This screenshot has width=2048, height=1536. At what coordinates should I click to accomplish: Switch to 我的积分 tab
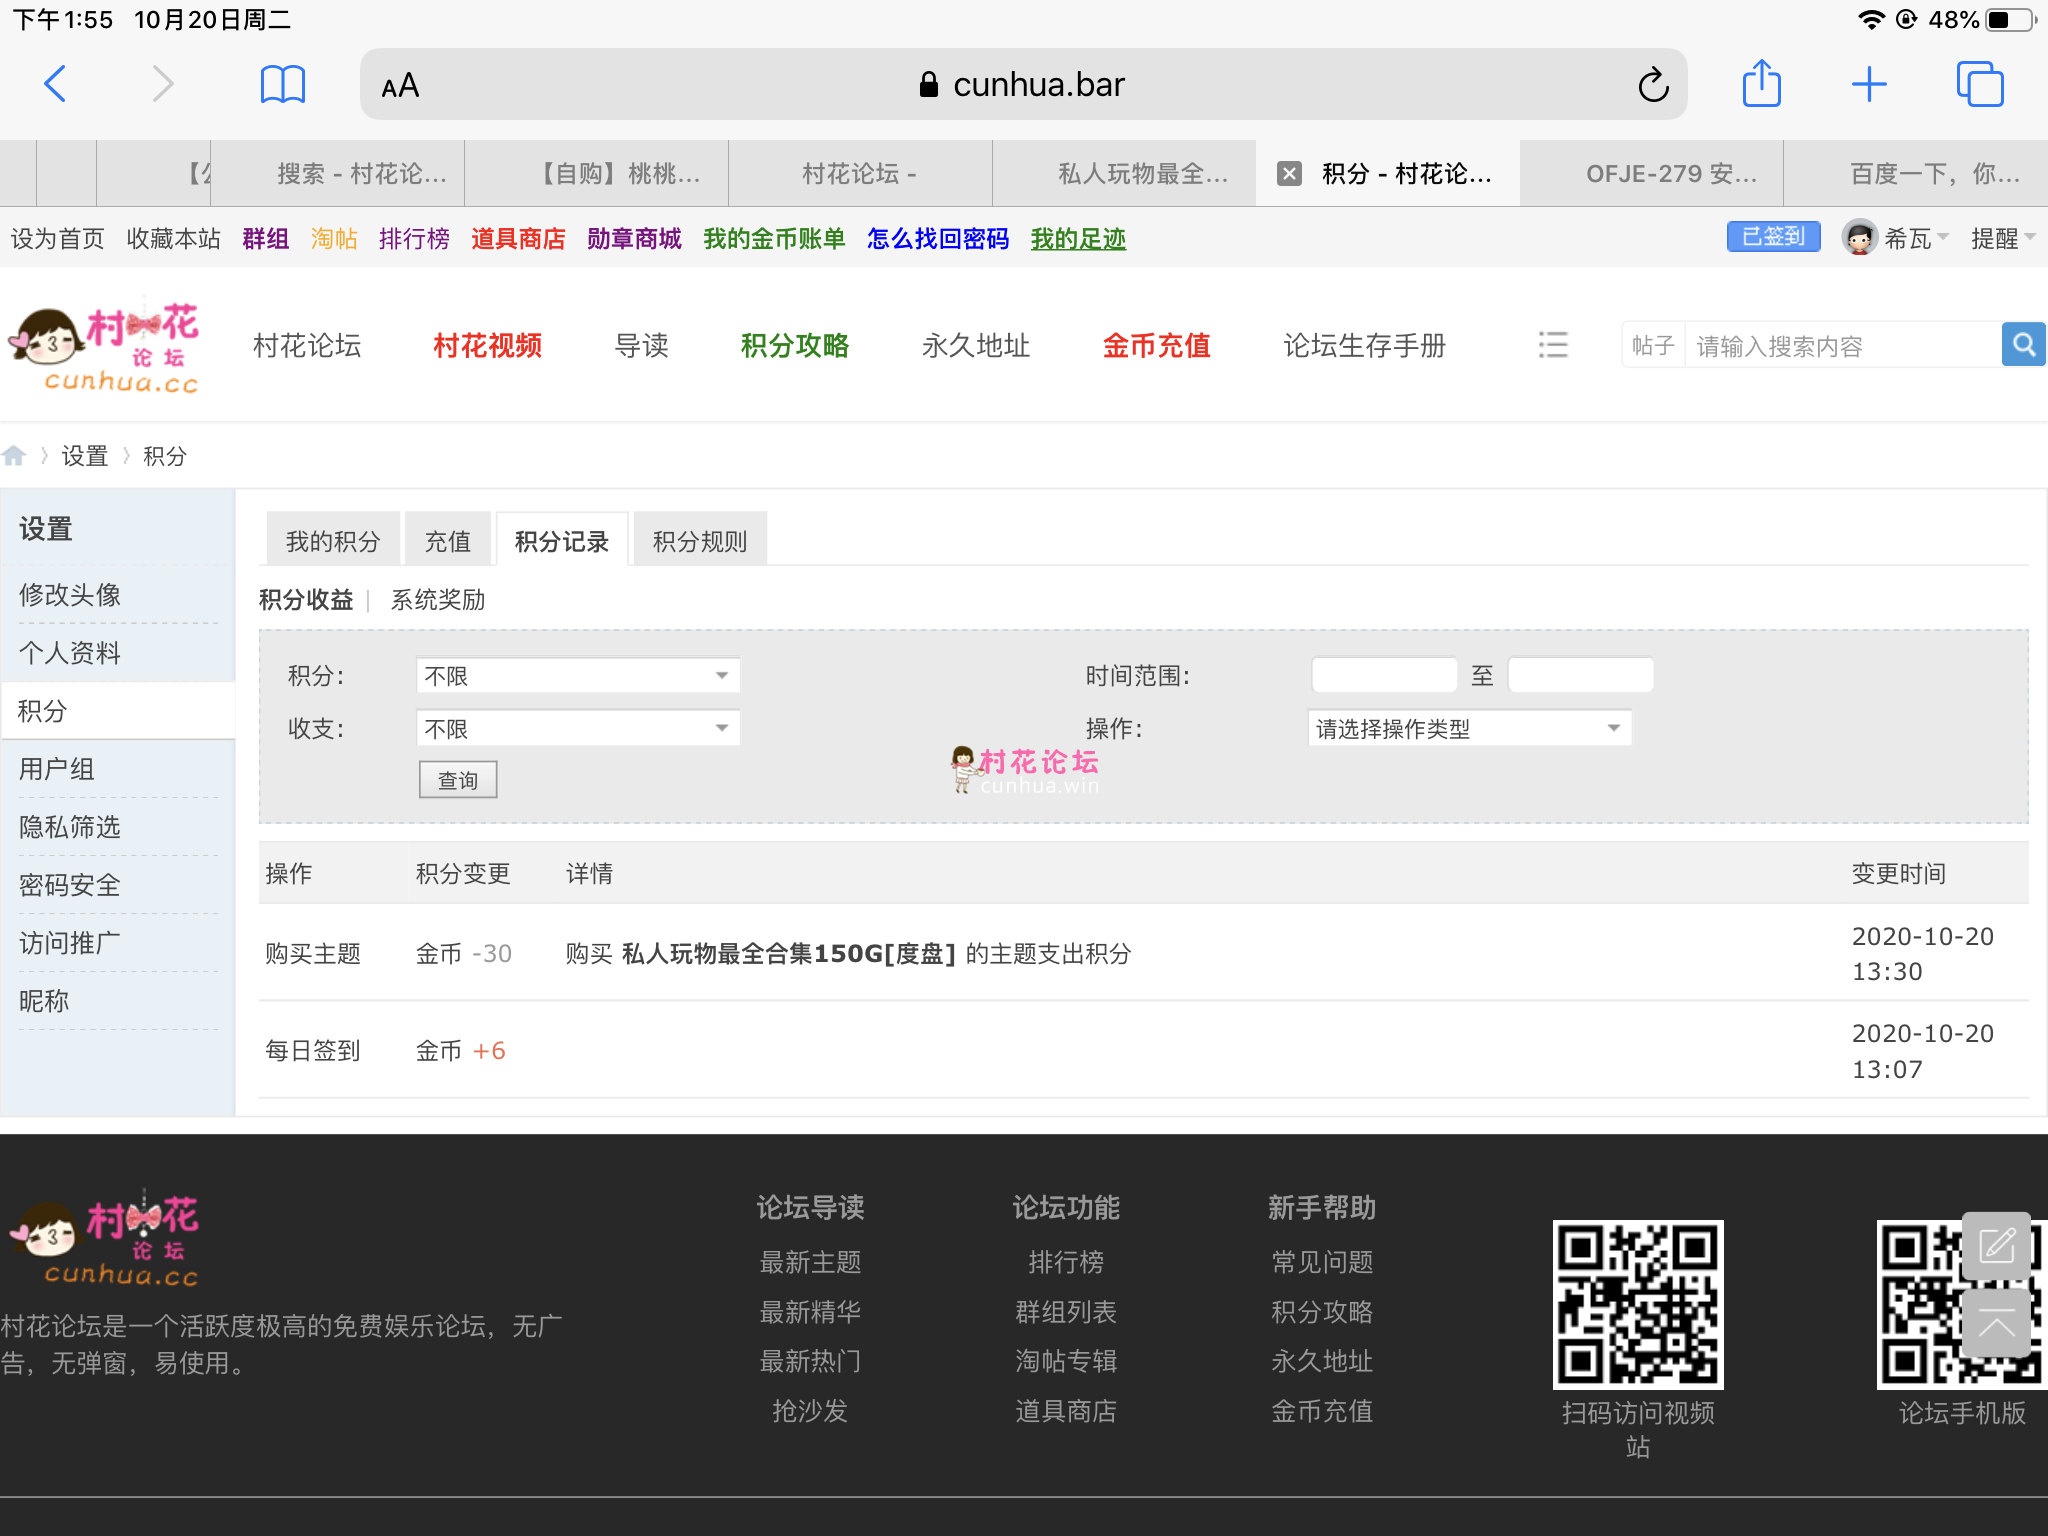pyautogui.click(x=333, y=541)
